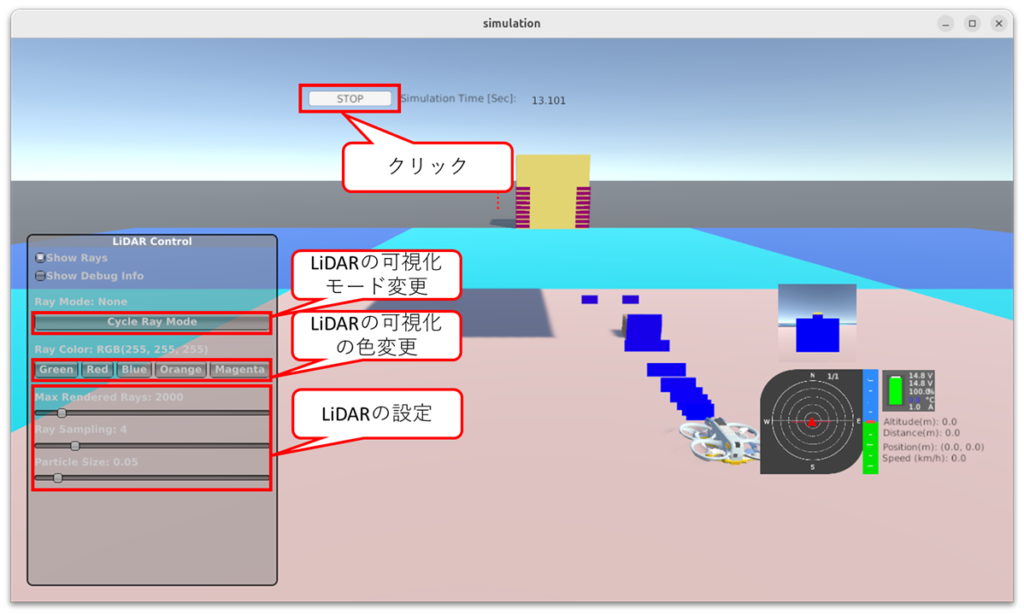The width and height of the screenshot is (1024, 615).
Task: Click the green battery level icon
Action: pyautogui.click(x=895, y=390)
